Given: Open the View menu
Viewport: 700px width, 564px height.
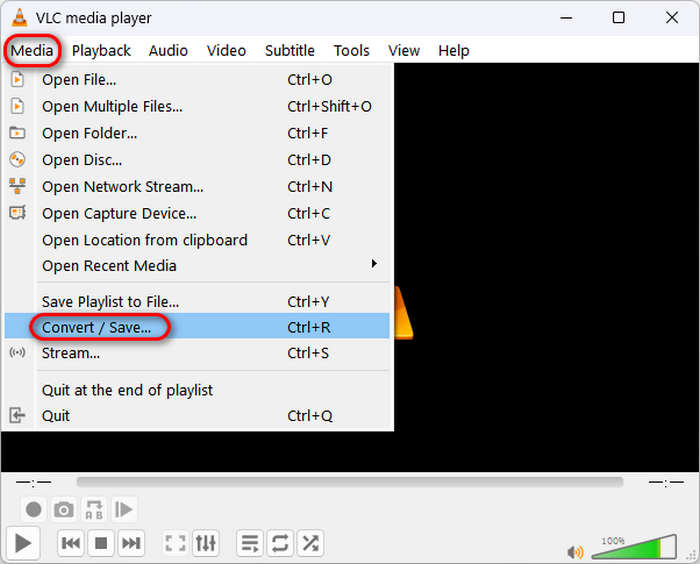Looking at the screenshot, I should [404, 50].
